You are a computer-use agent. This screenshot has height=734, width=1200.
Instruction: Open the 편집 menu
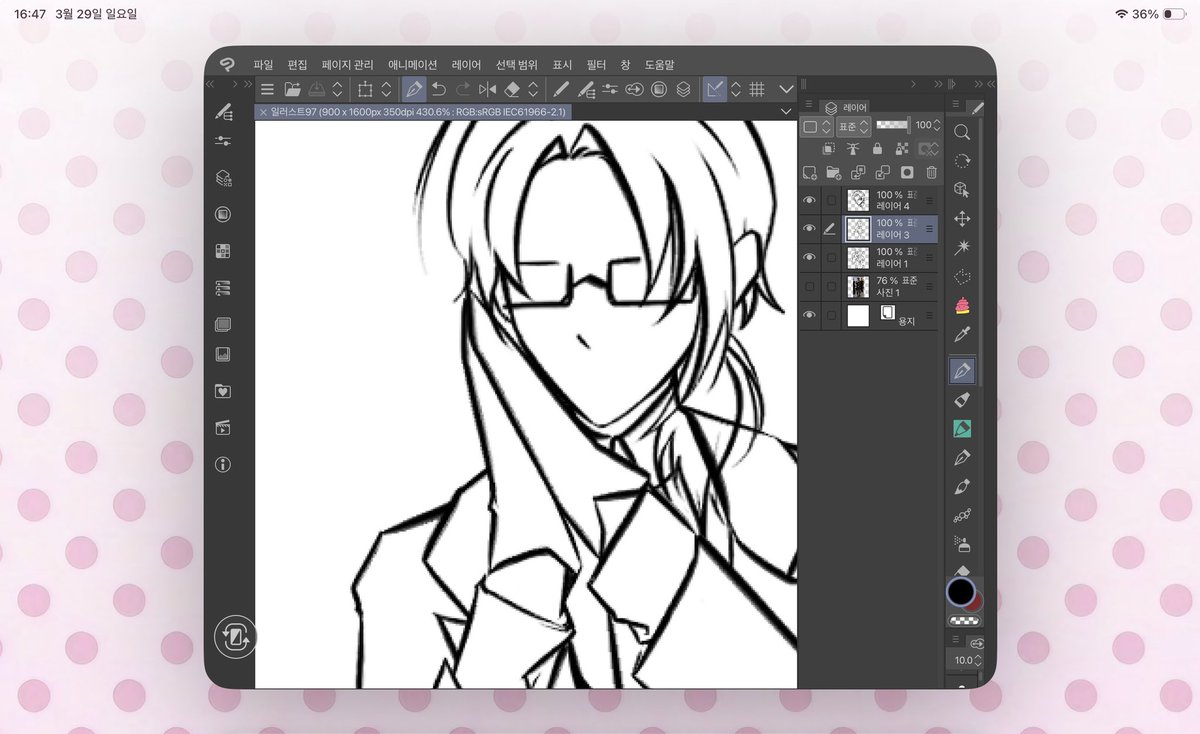point(298,64)
